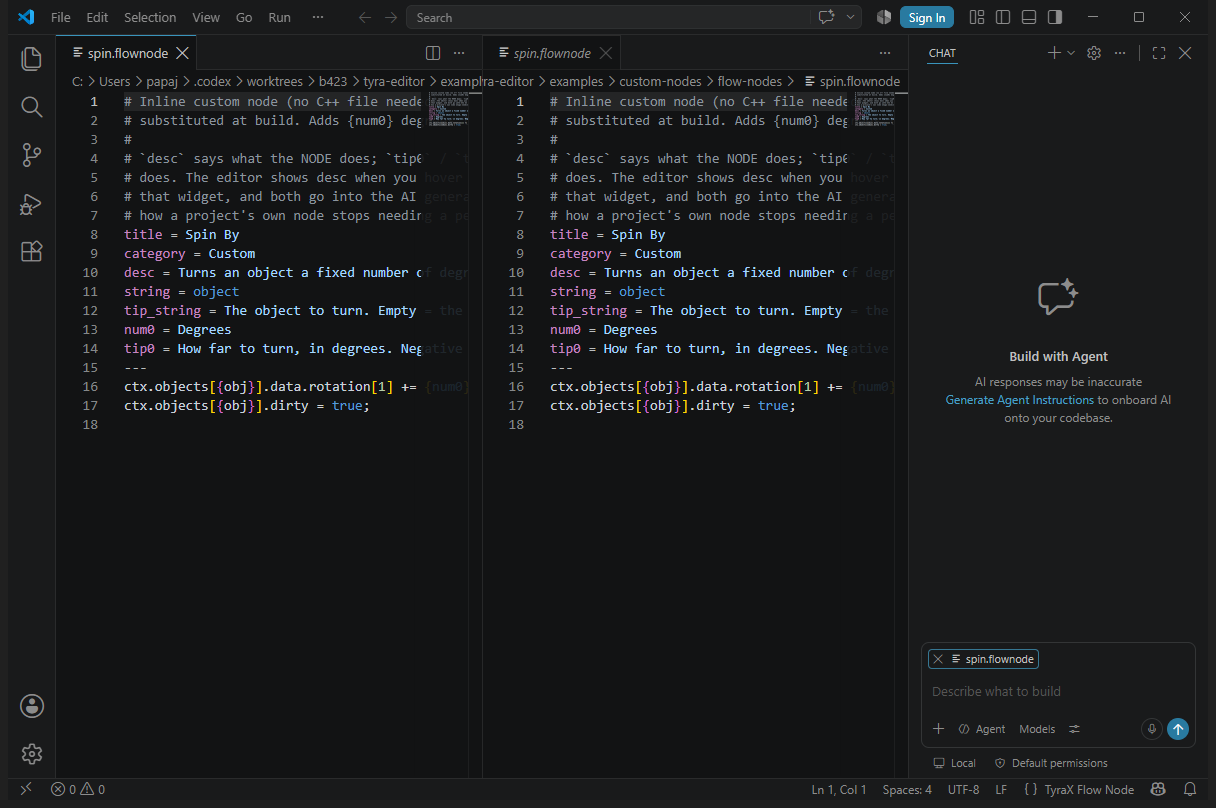Viewport: 1216px width, 808px height.
Task: Click the agent status icon beside Sign In
Action: (x=883, y=17)
